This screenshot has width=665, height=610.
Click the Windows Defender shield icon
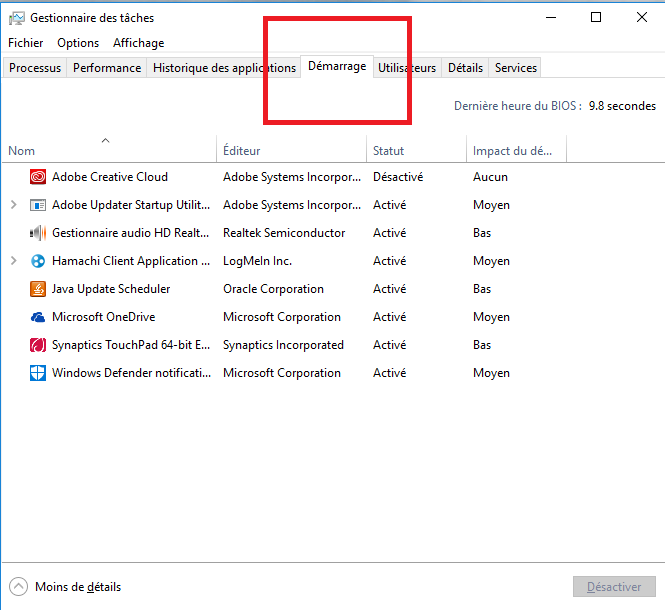38,373
